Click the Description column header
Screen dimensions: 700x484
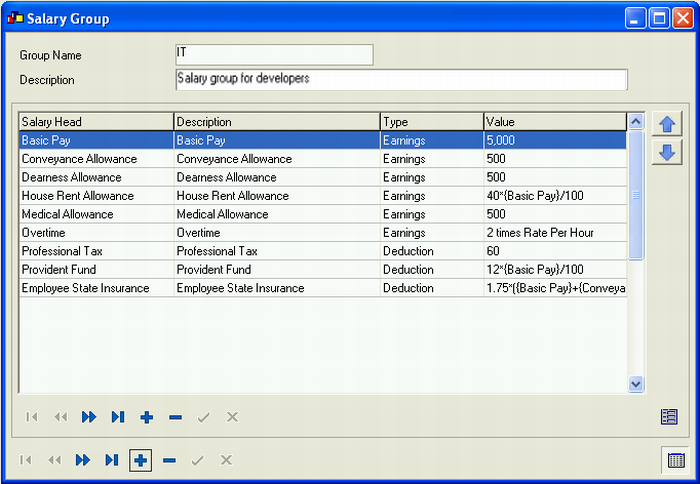(x=277, y=121)
